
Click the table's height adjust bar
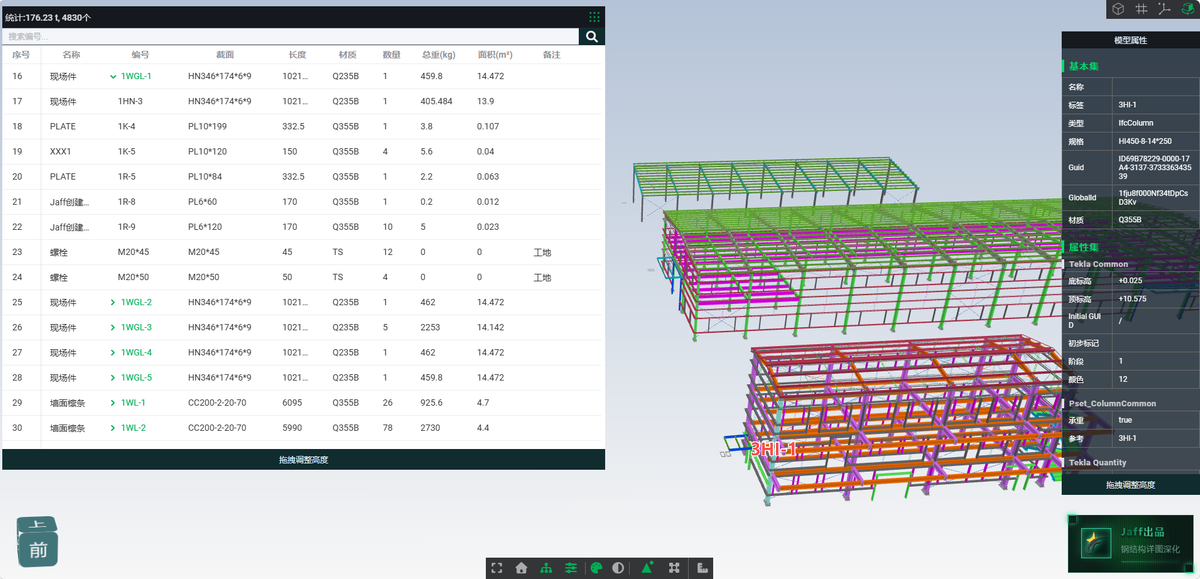304,460
